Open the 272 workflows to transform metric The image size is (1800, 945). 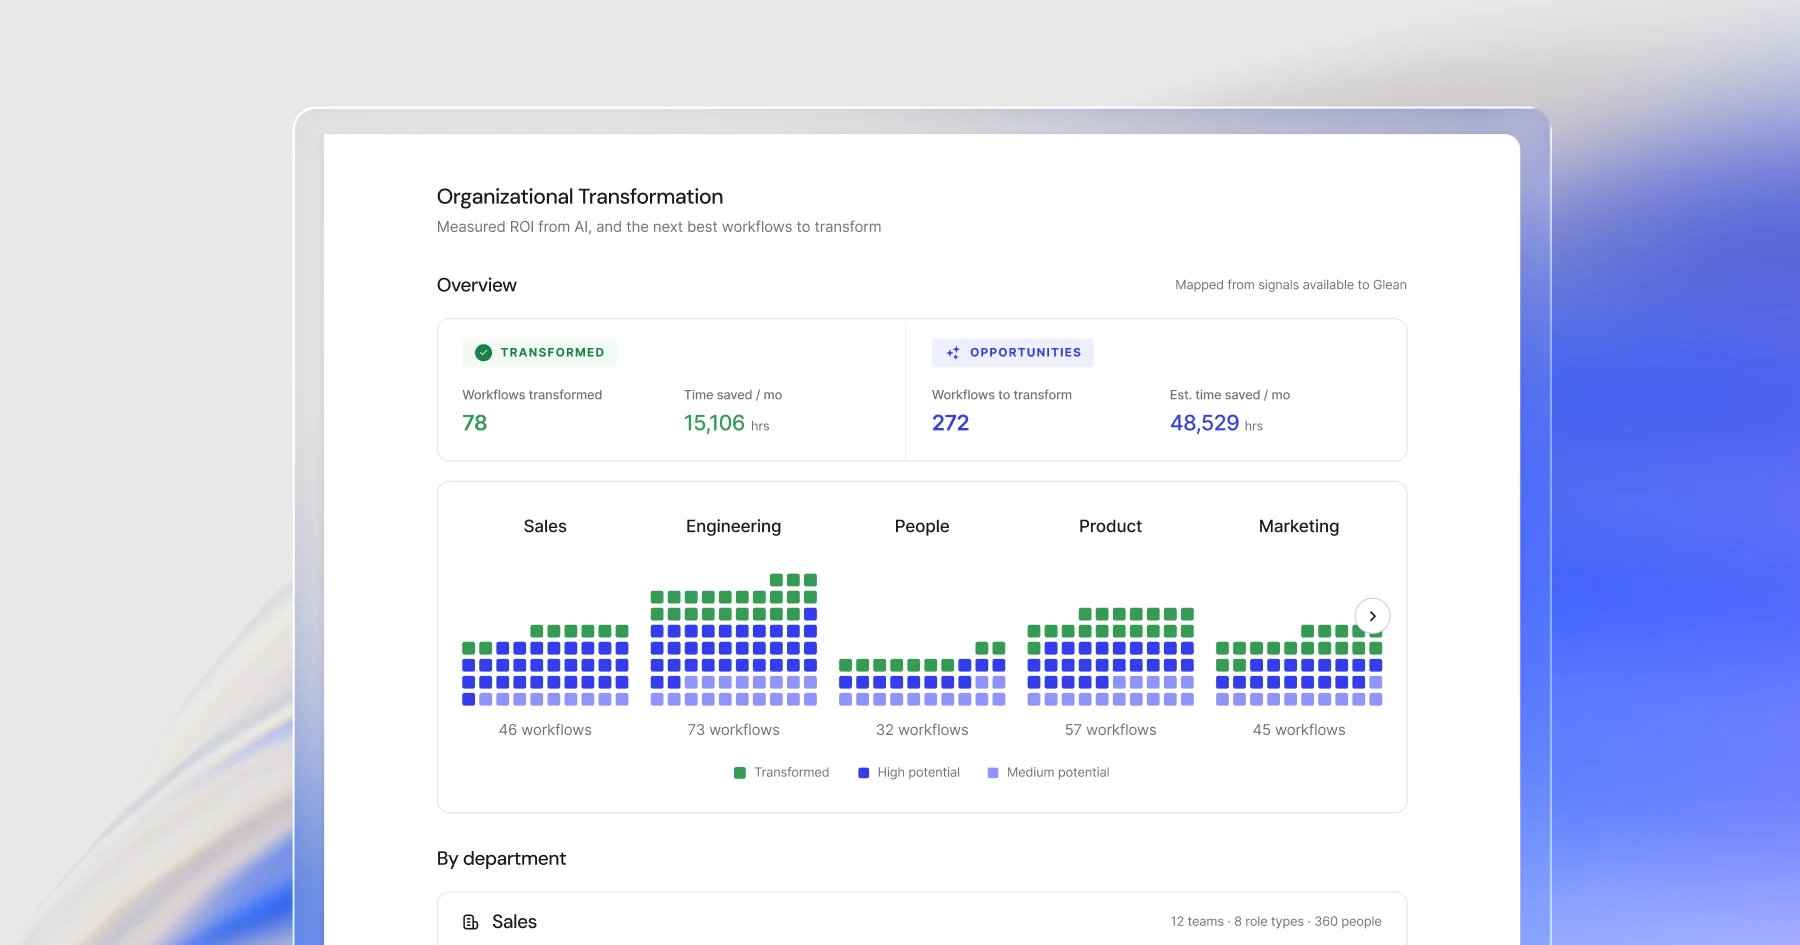pos(951,423)
